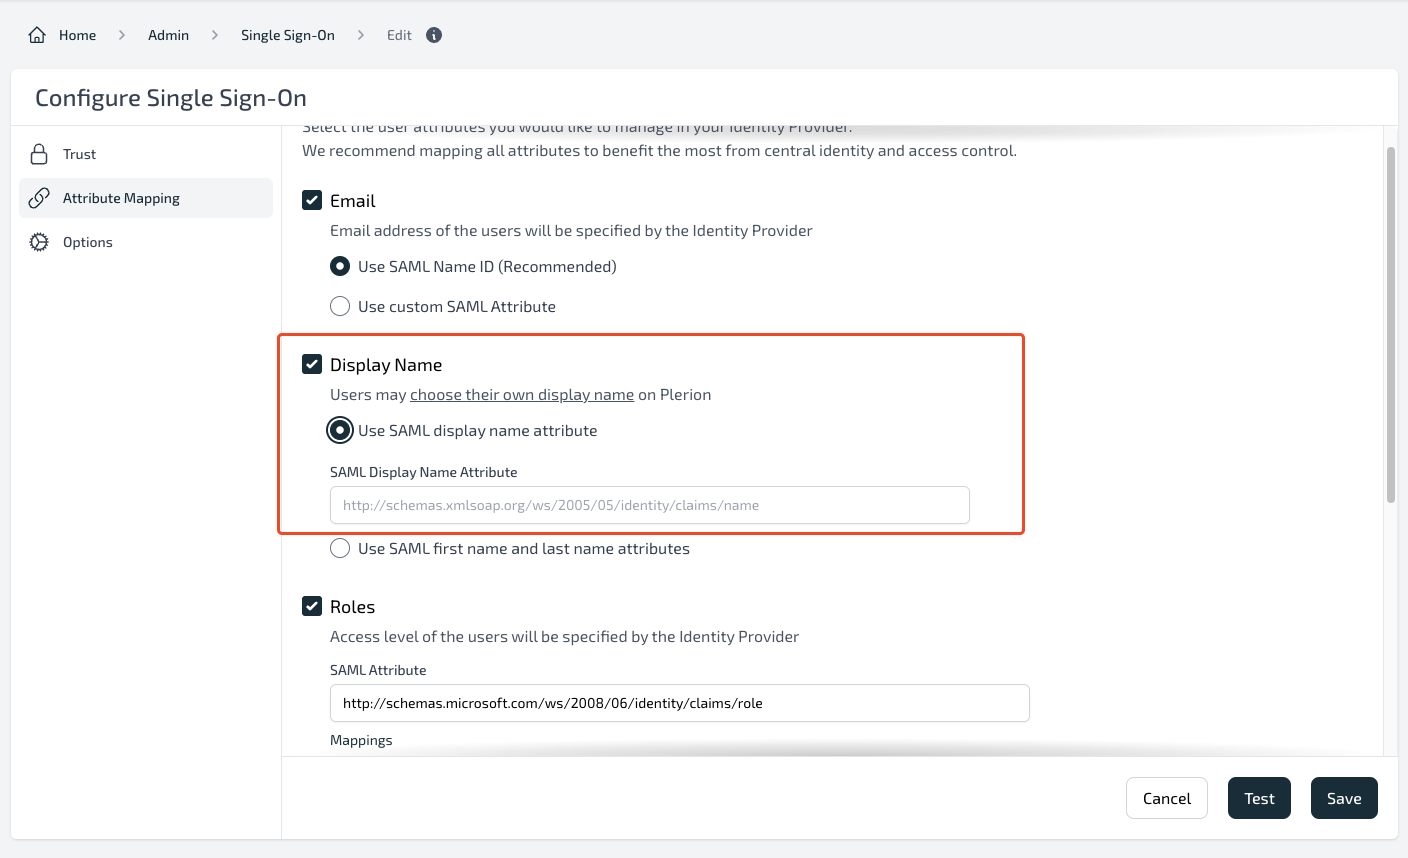Click the Save button
This screenshot has height=858, width=1408.
[x=1344, y=798]
